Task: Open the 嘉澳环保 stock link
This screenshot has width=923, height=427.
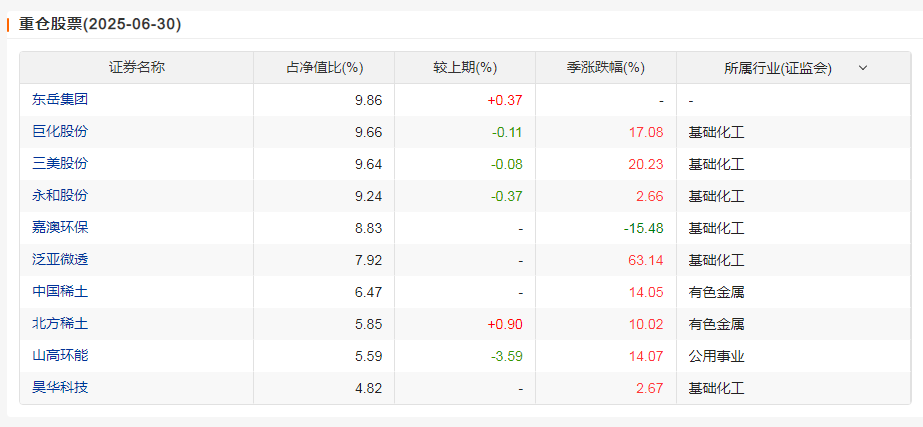Action: coord(60,227)
